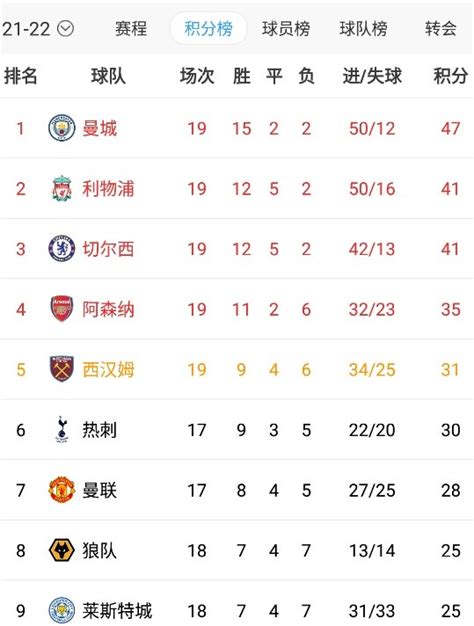Open the 利物浦 team name link
Viewport: 474px width, 626px height.
pos(108,189)
